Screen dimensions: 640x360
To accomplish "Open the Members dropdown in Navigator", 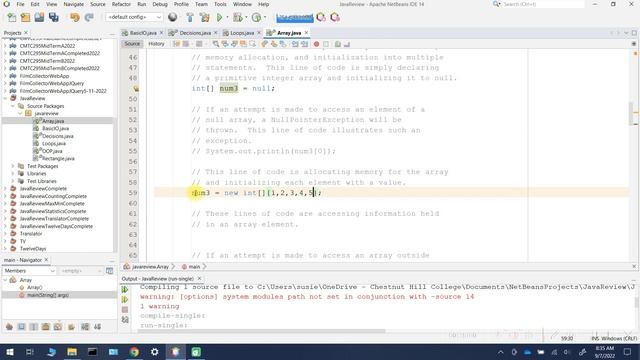I will click(29, 271).
